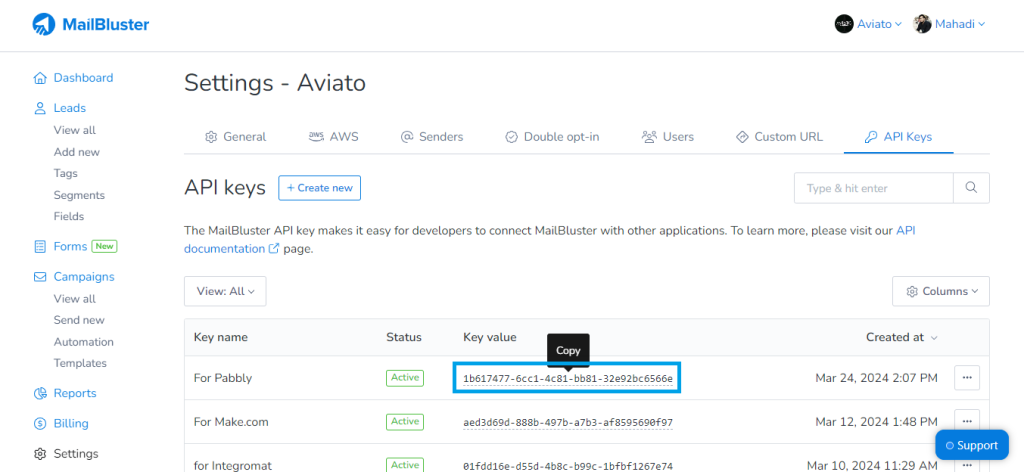Image resolution: width=1024 pixels, height=472 pixels.
Task: Click the Active badge for For Make.com
Action: [x=405, y=422]
